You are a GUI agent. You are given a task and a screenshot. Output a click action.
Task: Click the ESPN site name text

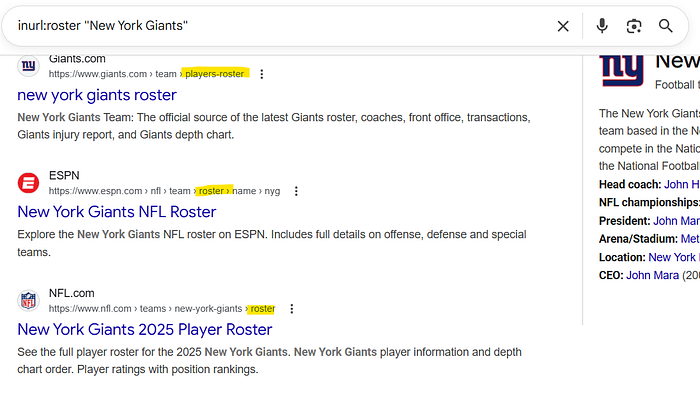64,176
